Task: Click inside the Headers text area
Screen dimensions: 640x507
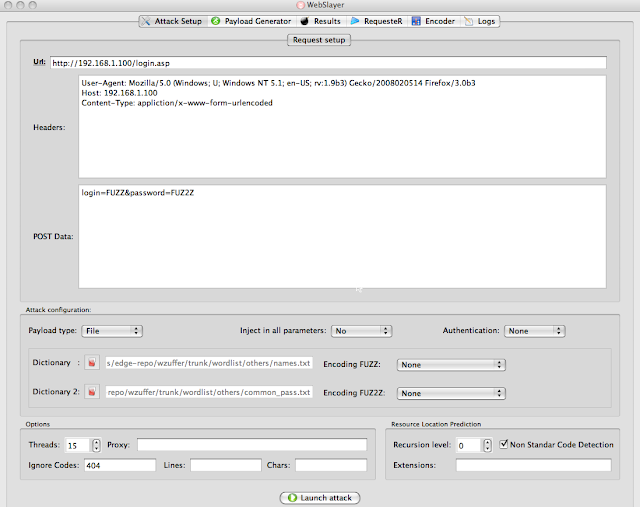Action: [342, 127]
